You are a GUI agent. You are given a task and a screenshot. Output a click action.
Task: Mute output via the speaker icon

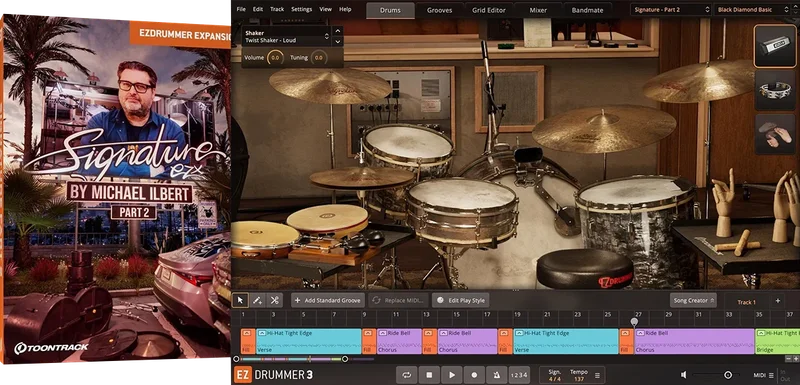(683, 375)
